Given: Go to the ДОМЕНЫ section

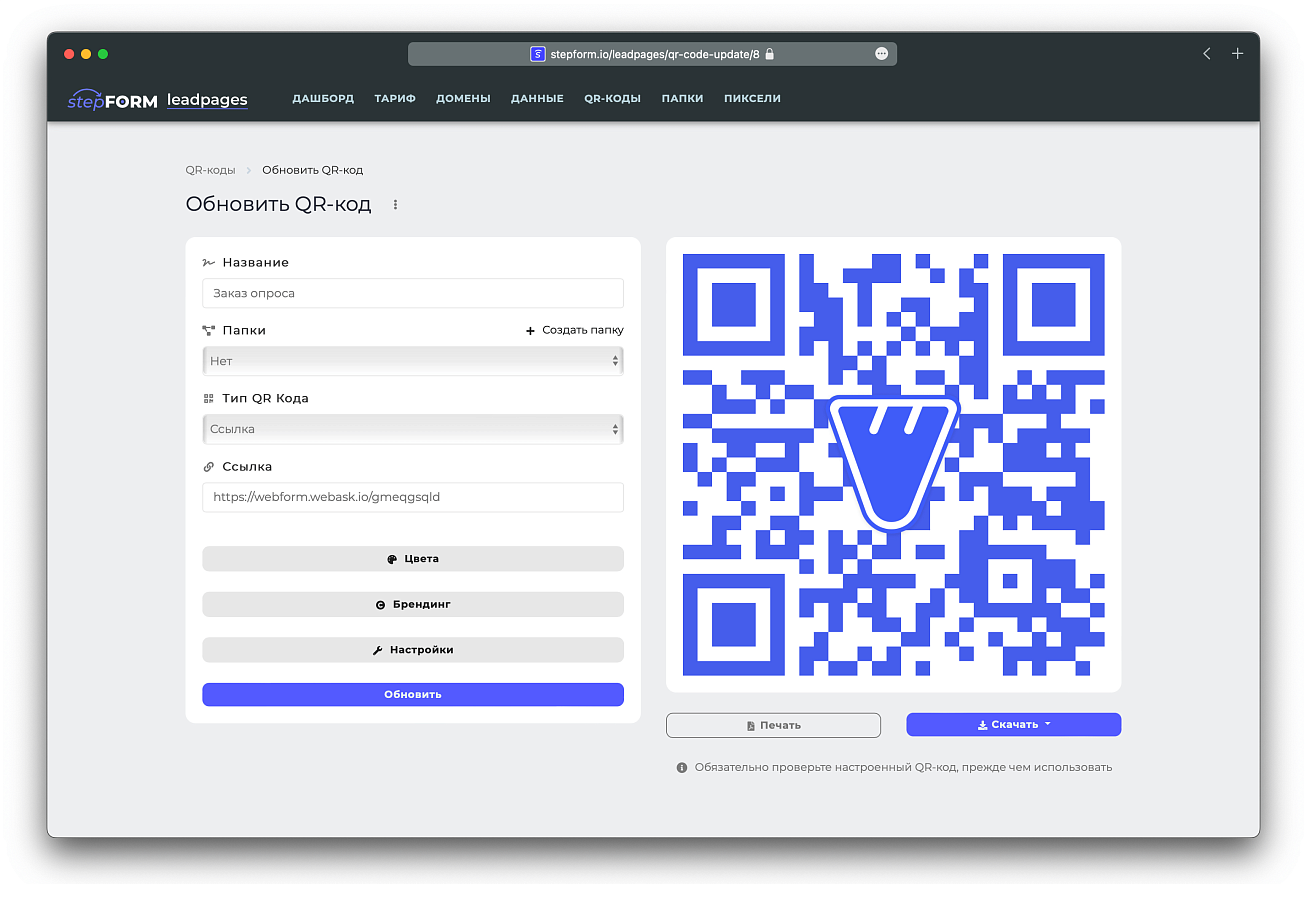Looking at the screenshot, I should click(x=463, y=99).
